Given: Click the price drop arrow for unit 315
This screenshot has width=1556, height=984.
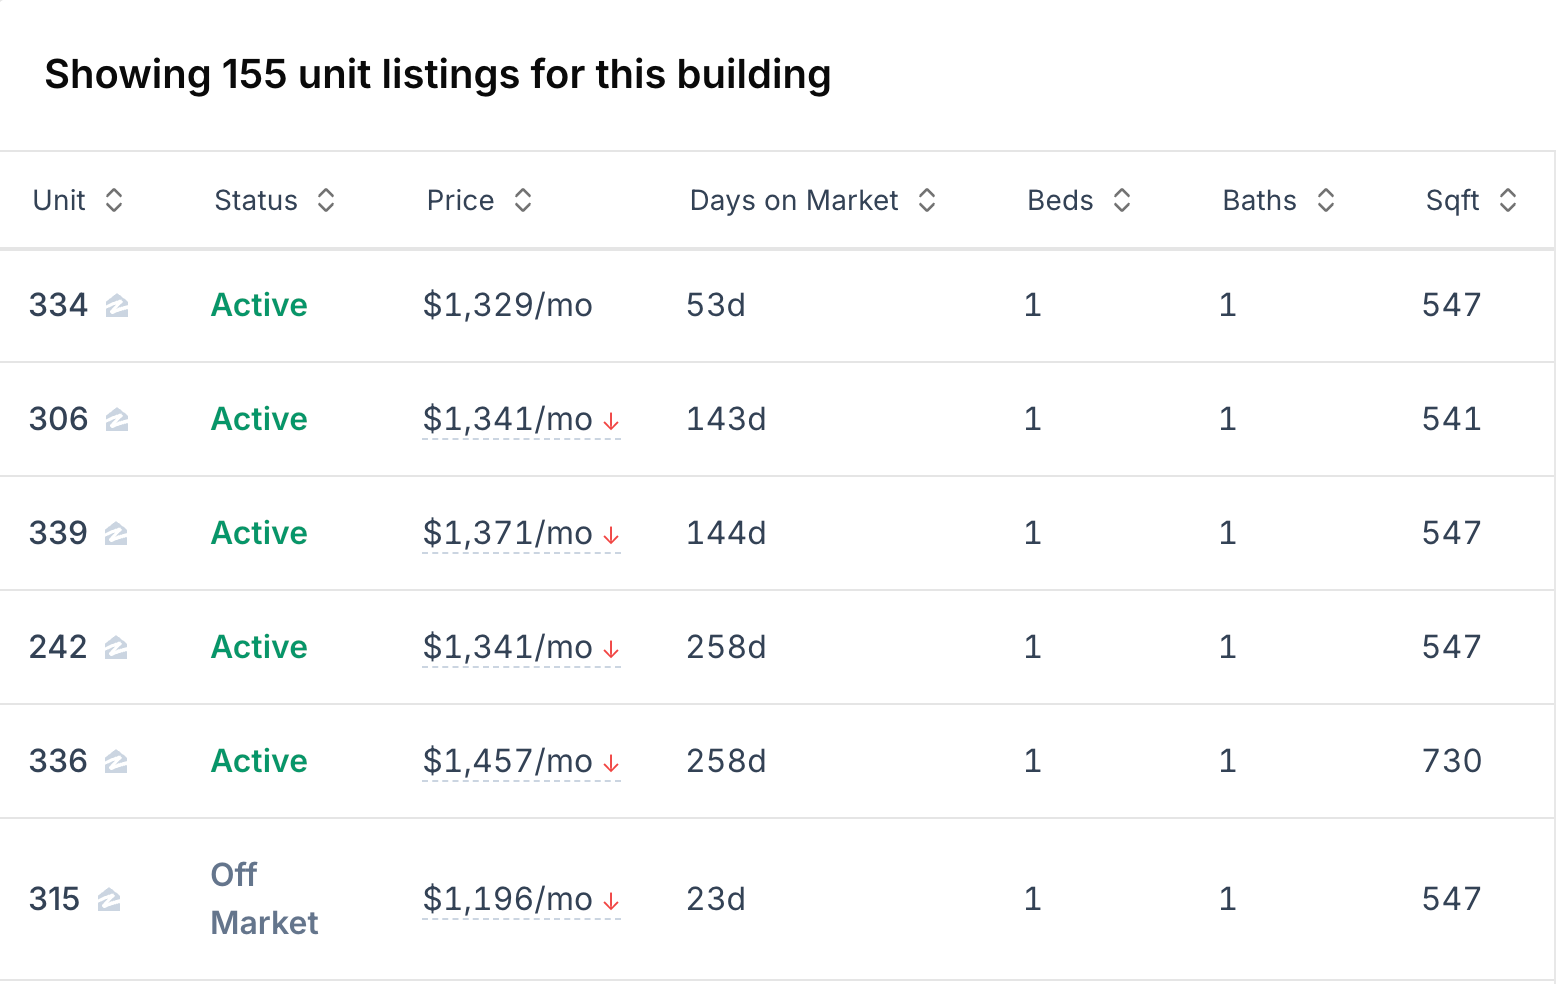Looking at the screenshot, I should pyautogui.click(x=611, y=902).
